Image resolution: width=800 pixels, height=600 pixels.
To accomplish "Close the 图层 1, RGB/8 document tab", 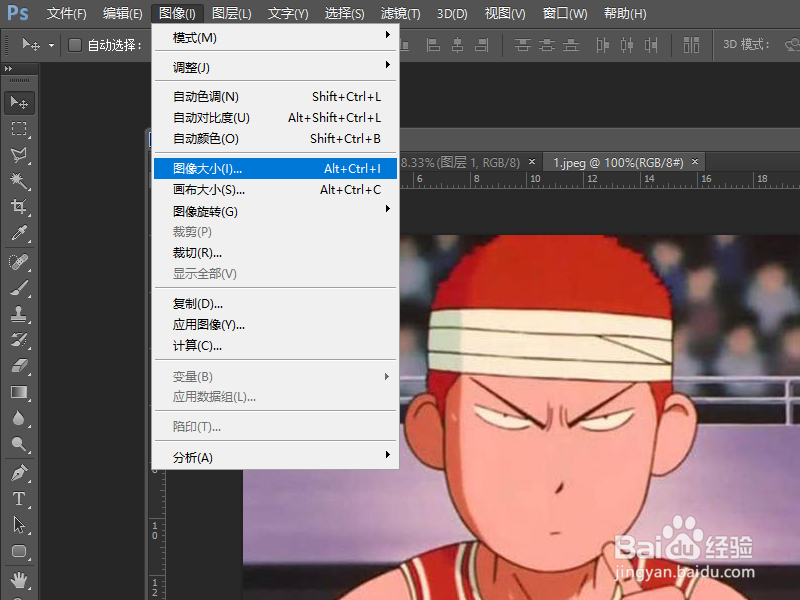I will click(532, 162).
